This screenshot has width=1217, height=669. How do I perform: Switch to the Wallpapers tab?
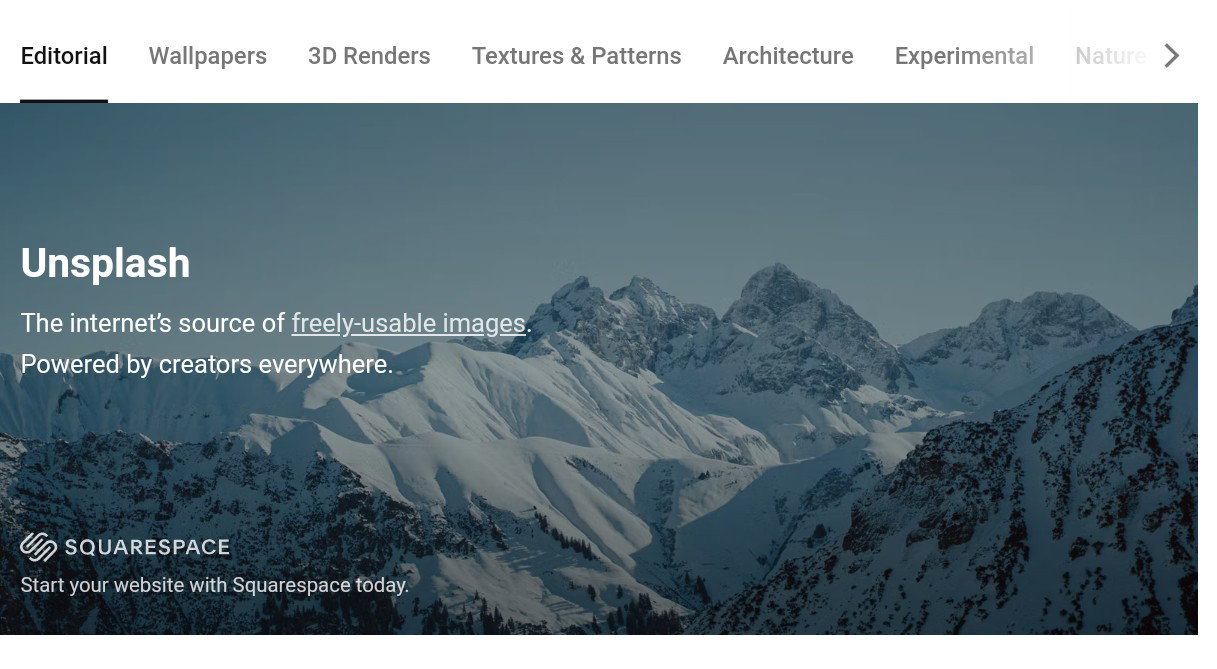(208, 56)
